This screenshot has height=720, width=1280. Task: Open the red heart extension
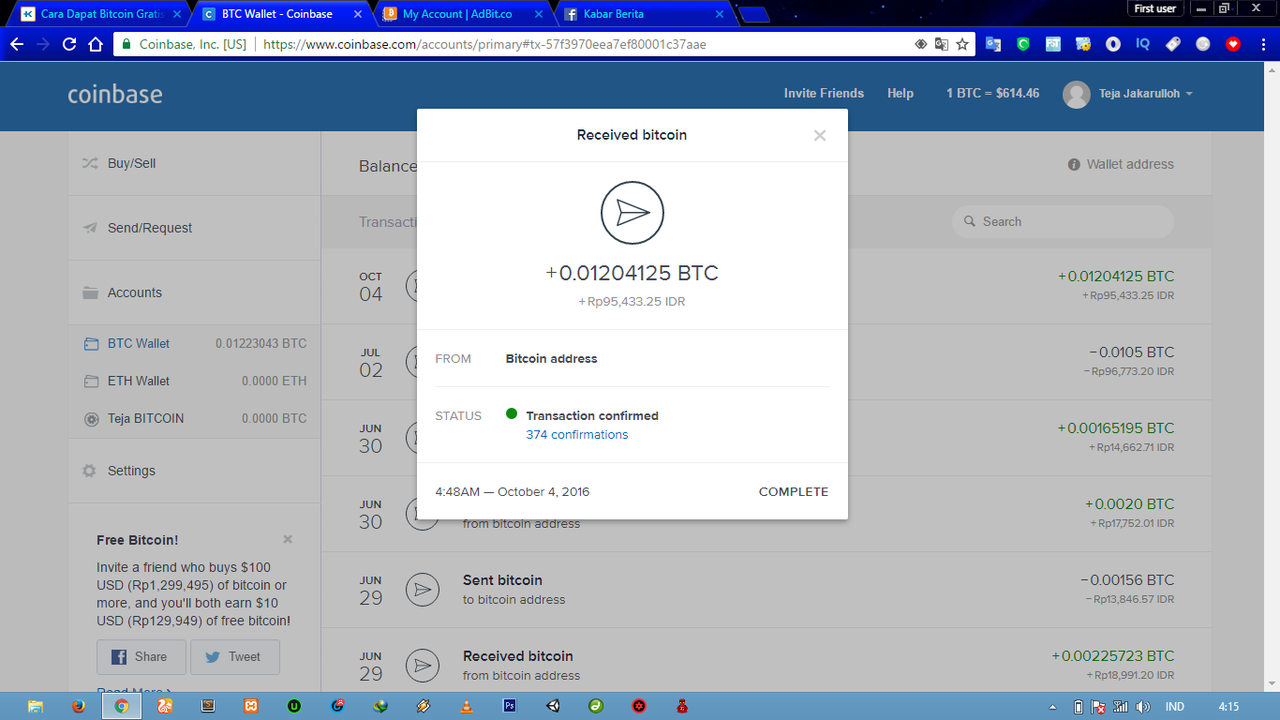click(1233, 44)
